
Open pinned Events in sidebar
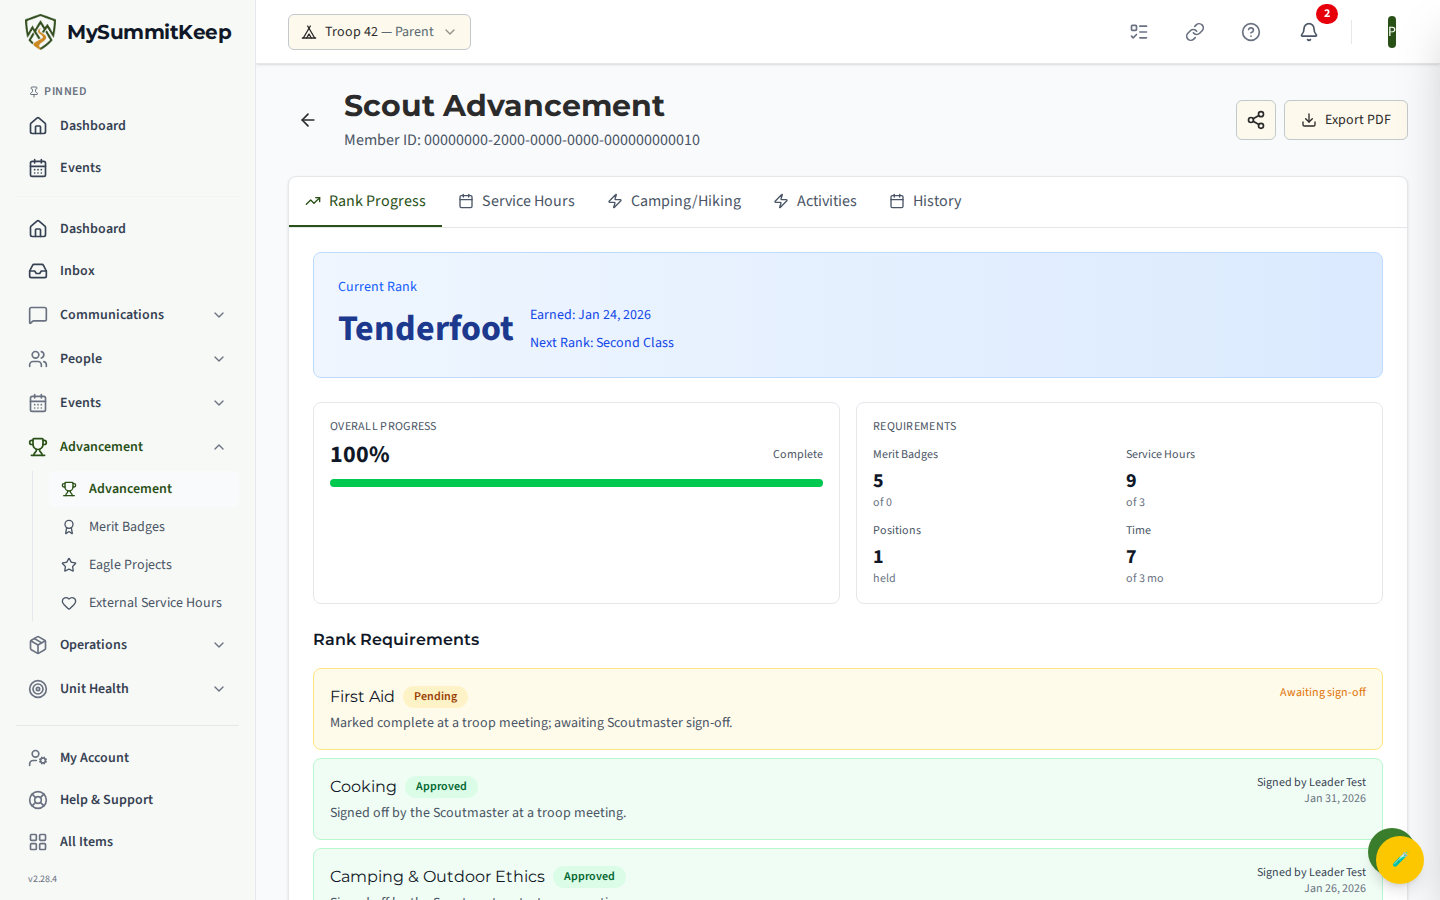[x=128, y=167]
